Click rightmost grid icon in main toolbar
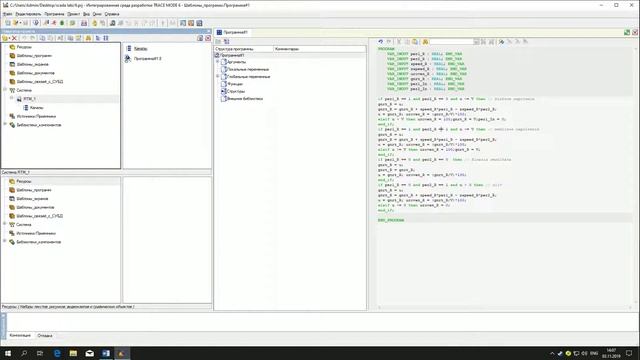 [200, 23]
